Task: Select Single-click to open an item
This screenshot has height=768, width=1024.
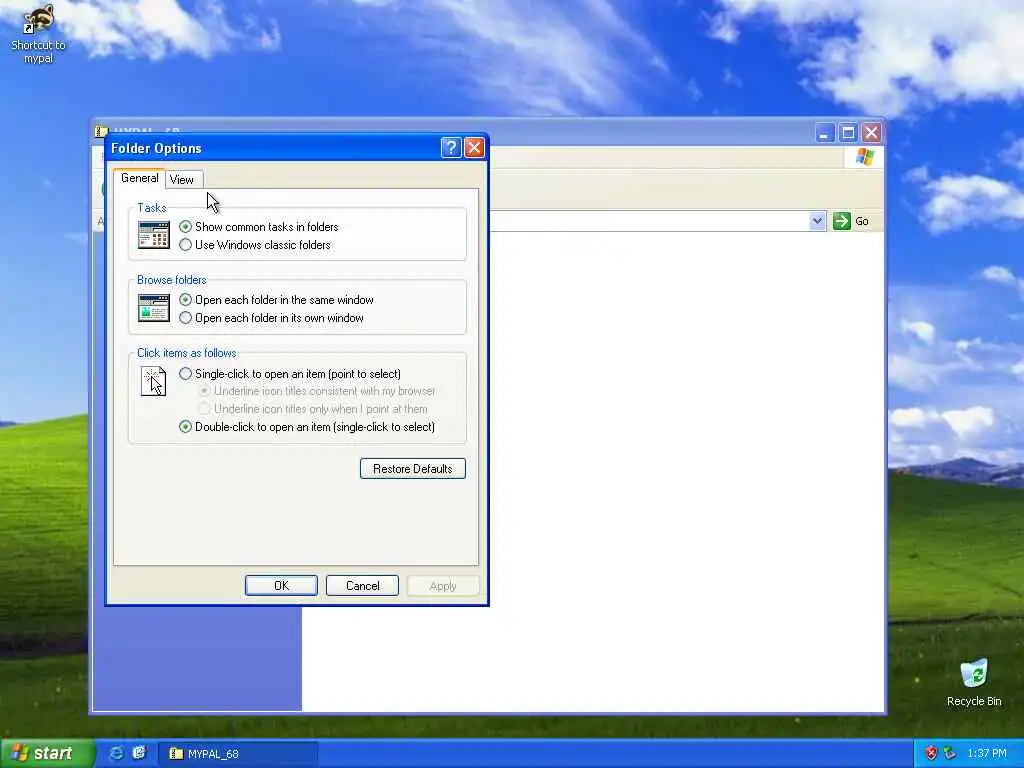Action: tap(290, 374)
